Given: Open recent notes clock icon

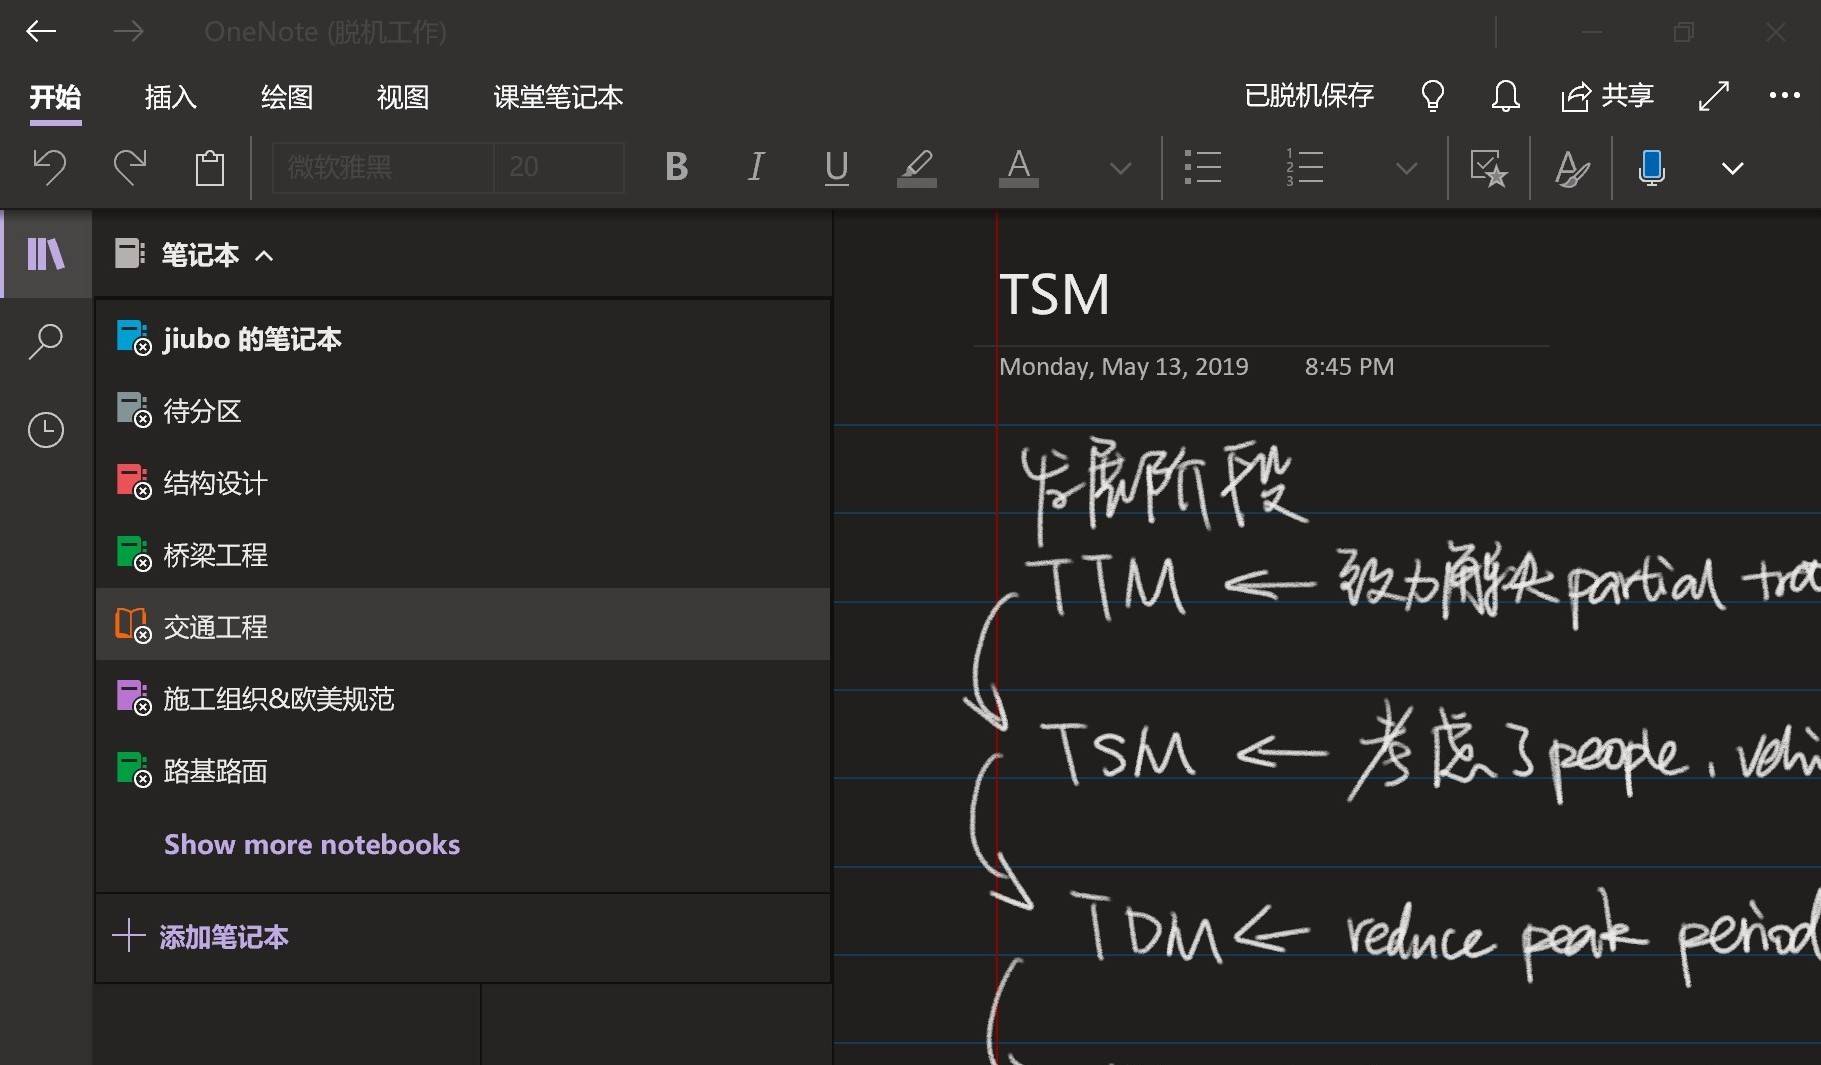Looking at the screenshot, I should tap(46, 430).
